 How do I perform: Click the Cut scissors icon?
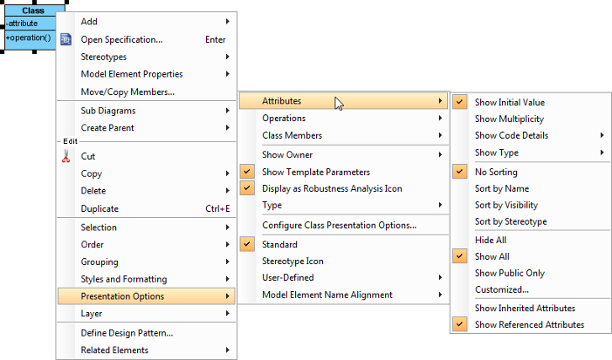click(66, 156)
